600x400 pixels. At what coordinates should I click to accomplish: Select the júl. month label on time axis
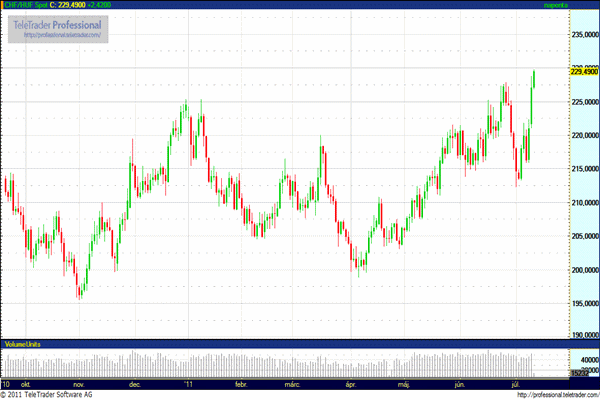[515, 384]
